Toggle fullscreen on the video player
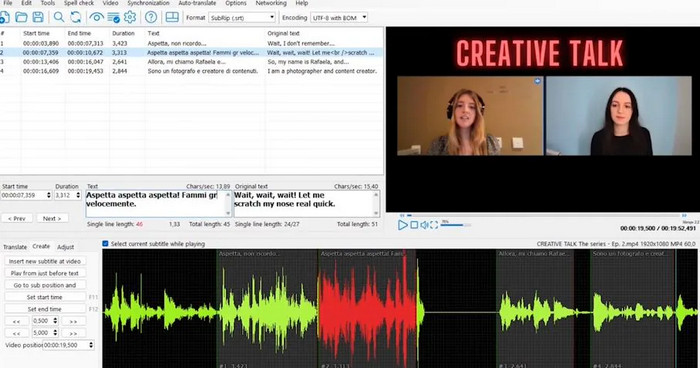 tap(434, 225)
